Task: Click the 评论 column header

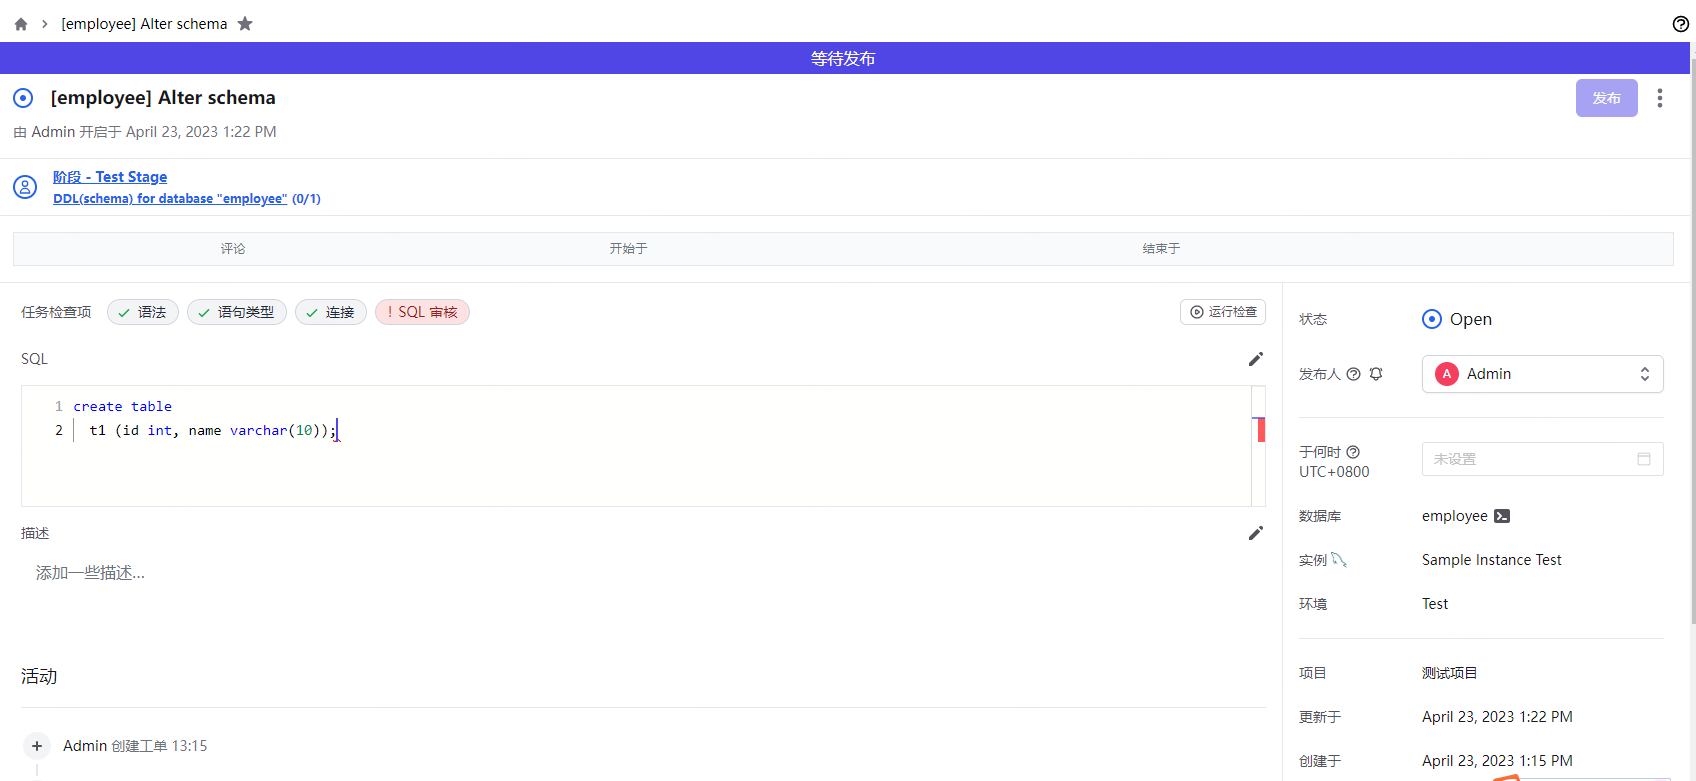Action: (x=233, y=249)
